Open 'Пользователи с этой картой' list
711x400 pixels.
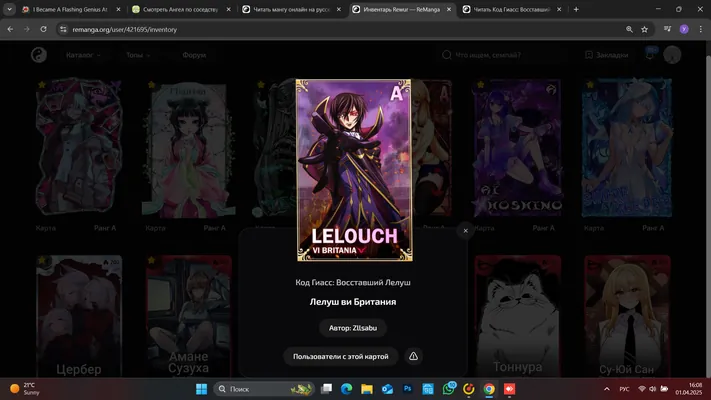341,356
